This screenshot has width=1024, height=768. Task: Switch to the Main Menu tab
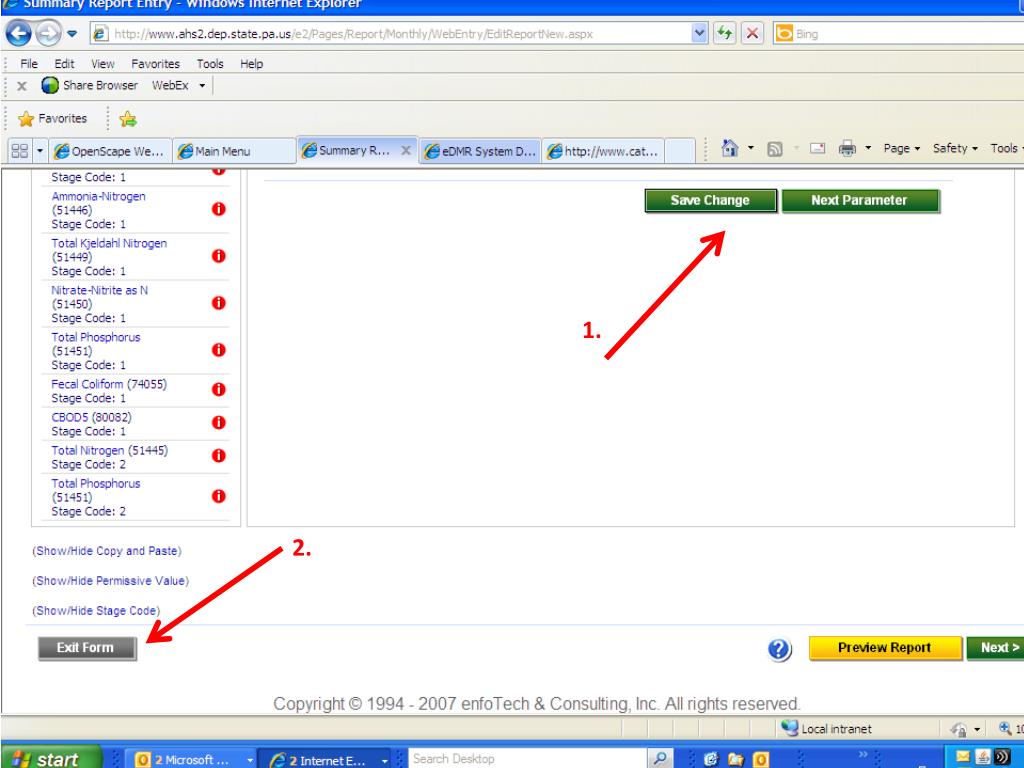click(234, 151)
